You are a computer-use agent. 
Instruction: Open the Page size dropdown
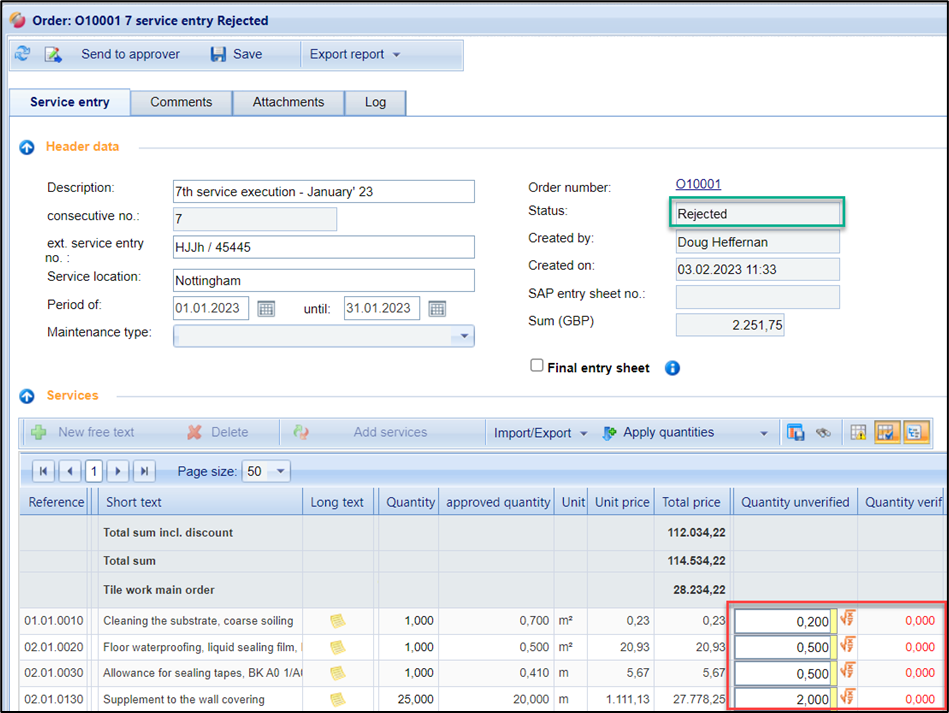[x=279, y=471]
